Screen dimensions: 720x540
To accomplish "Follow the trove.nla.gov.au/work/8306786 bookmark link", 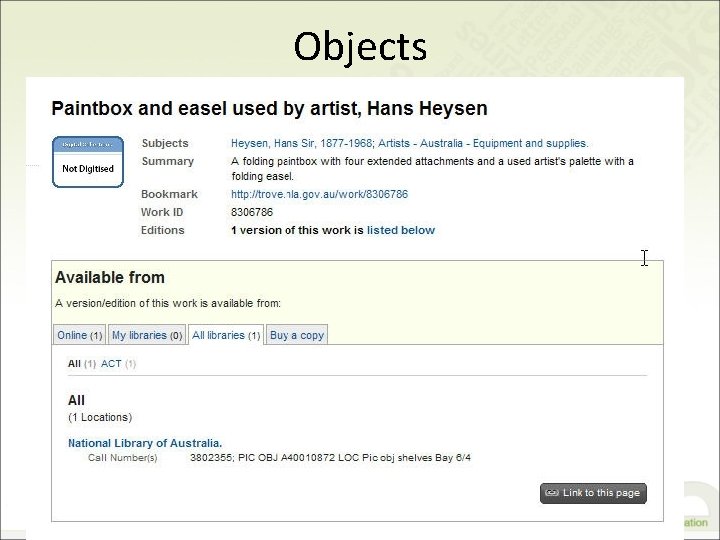I will pos(319,194).
